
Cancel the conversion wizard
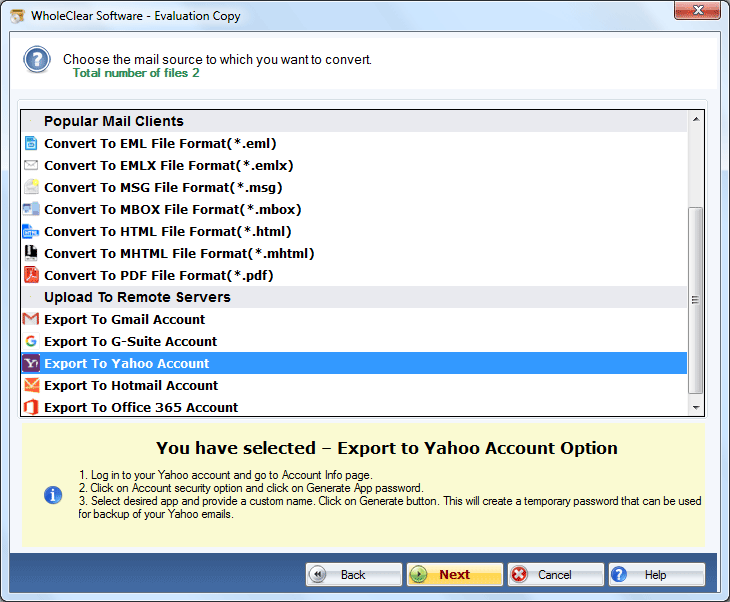click(x=555, y=574)
